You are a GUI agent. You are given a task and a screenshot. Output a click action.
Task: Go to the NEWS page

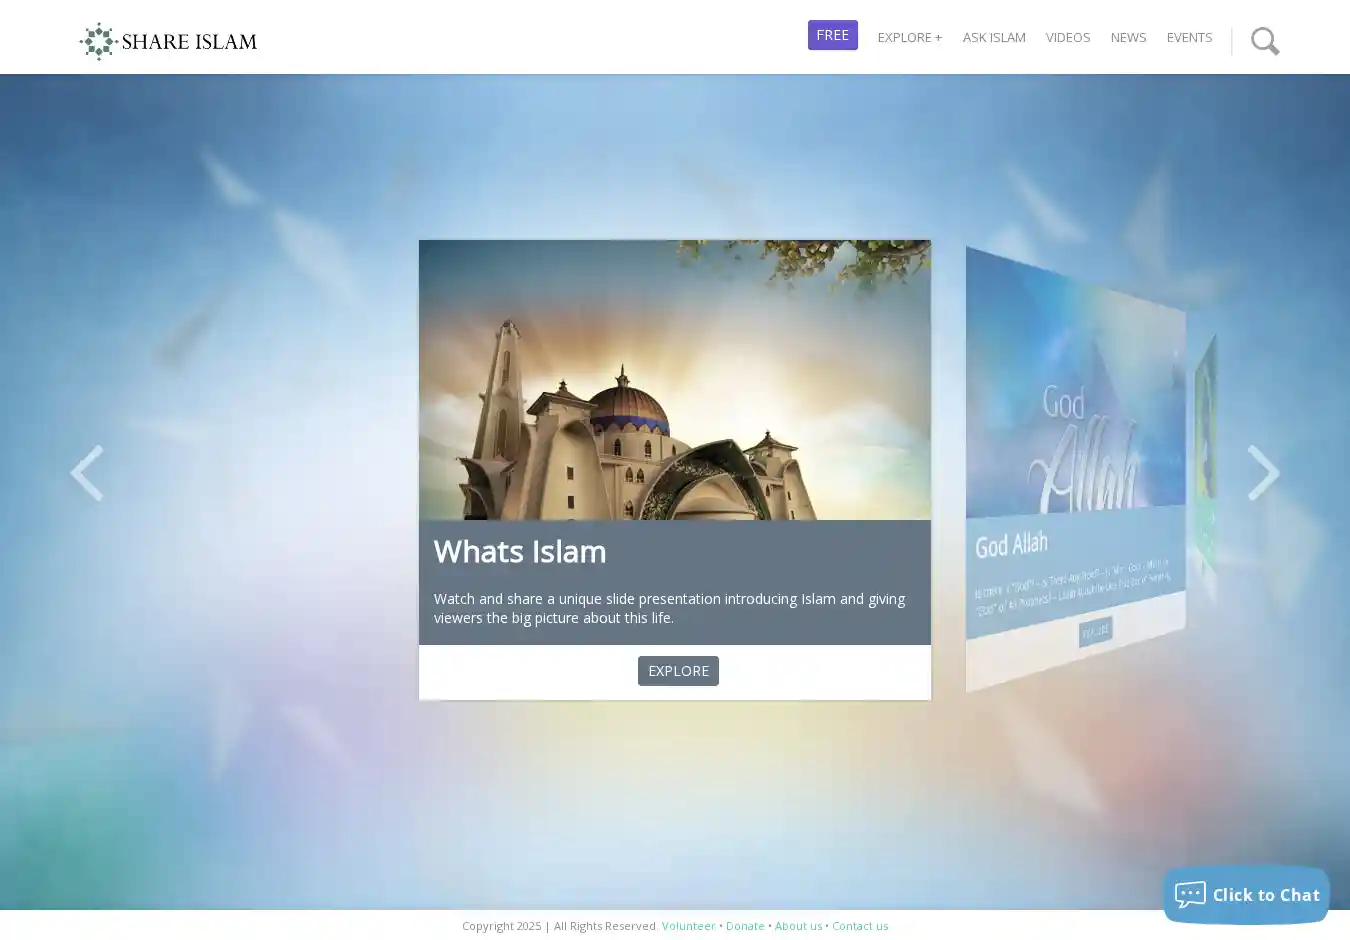point(1128,37)
